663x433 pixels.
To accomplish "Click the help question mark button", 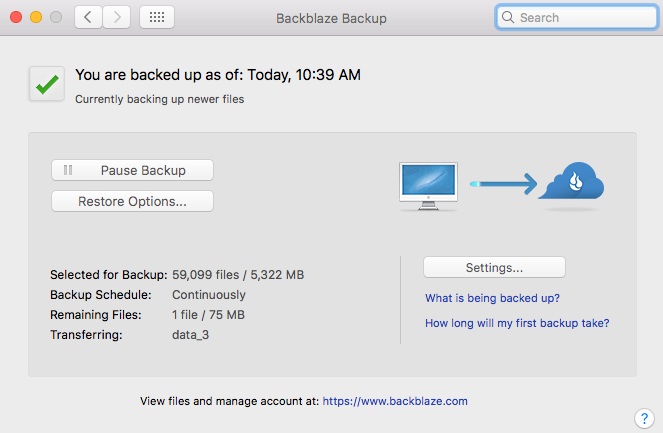I will (644, 419).
